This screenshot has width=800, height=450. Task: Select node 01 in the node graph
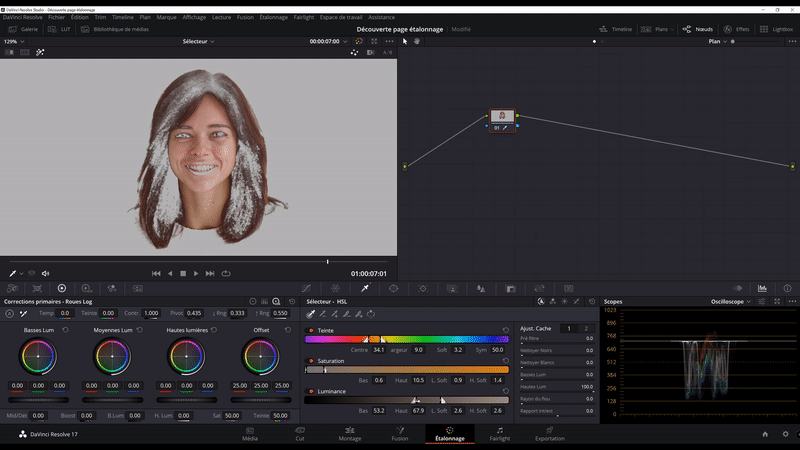point(502,118)
